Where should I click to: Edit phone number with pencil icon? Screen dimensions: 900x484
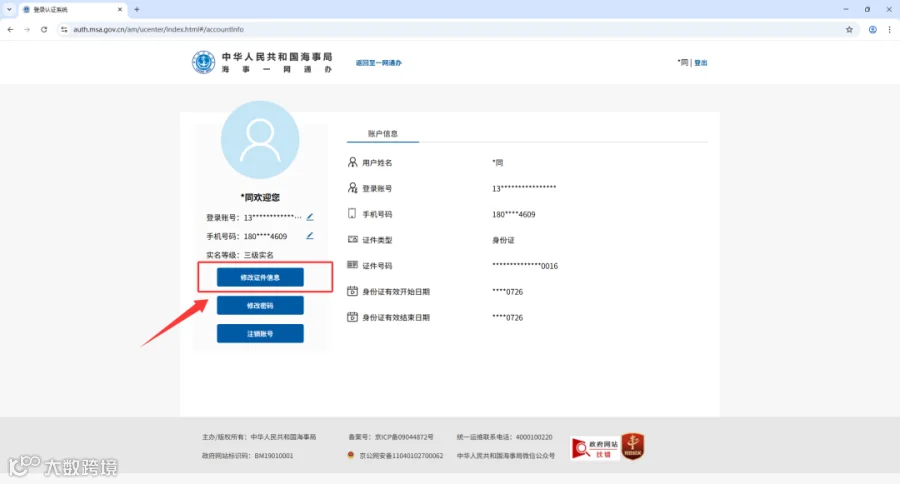[x=310, y=236]
